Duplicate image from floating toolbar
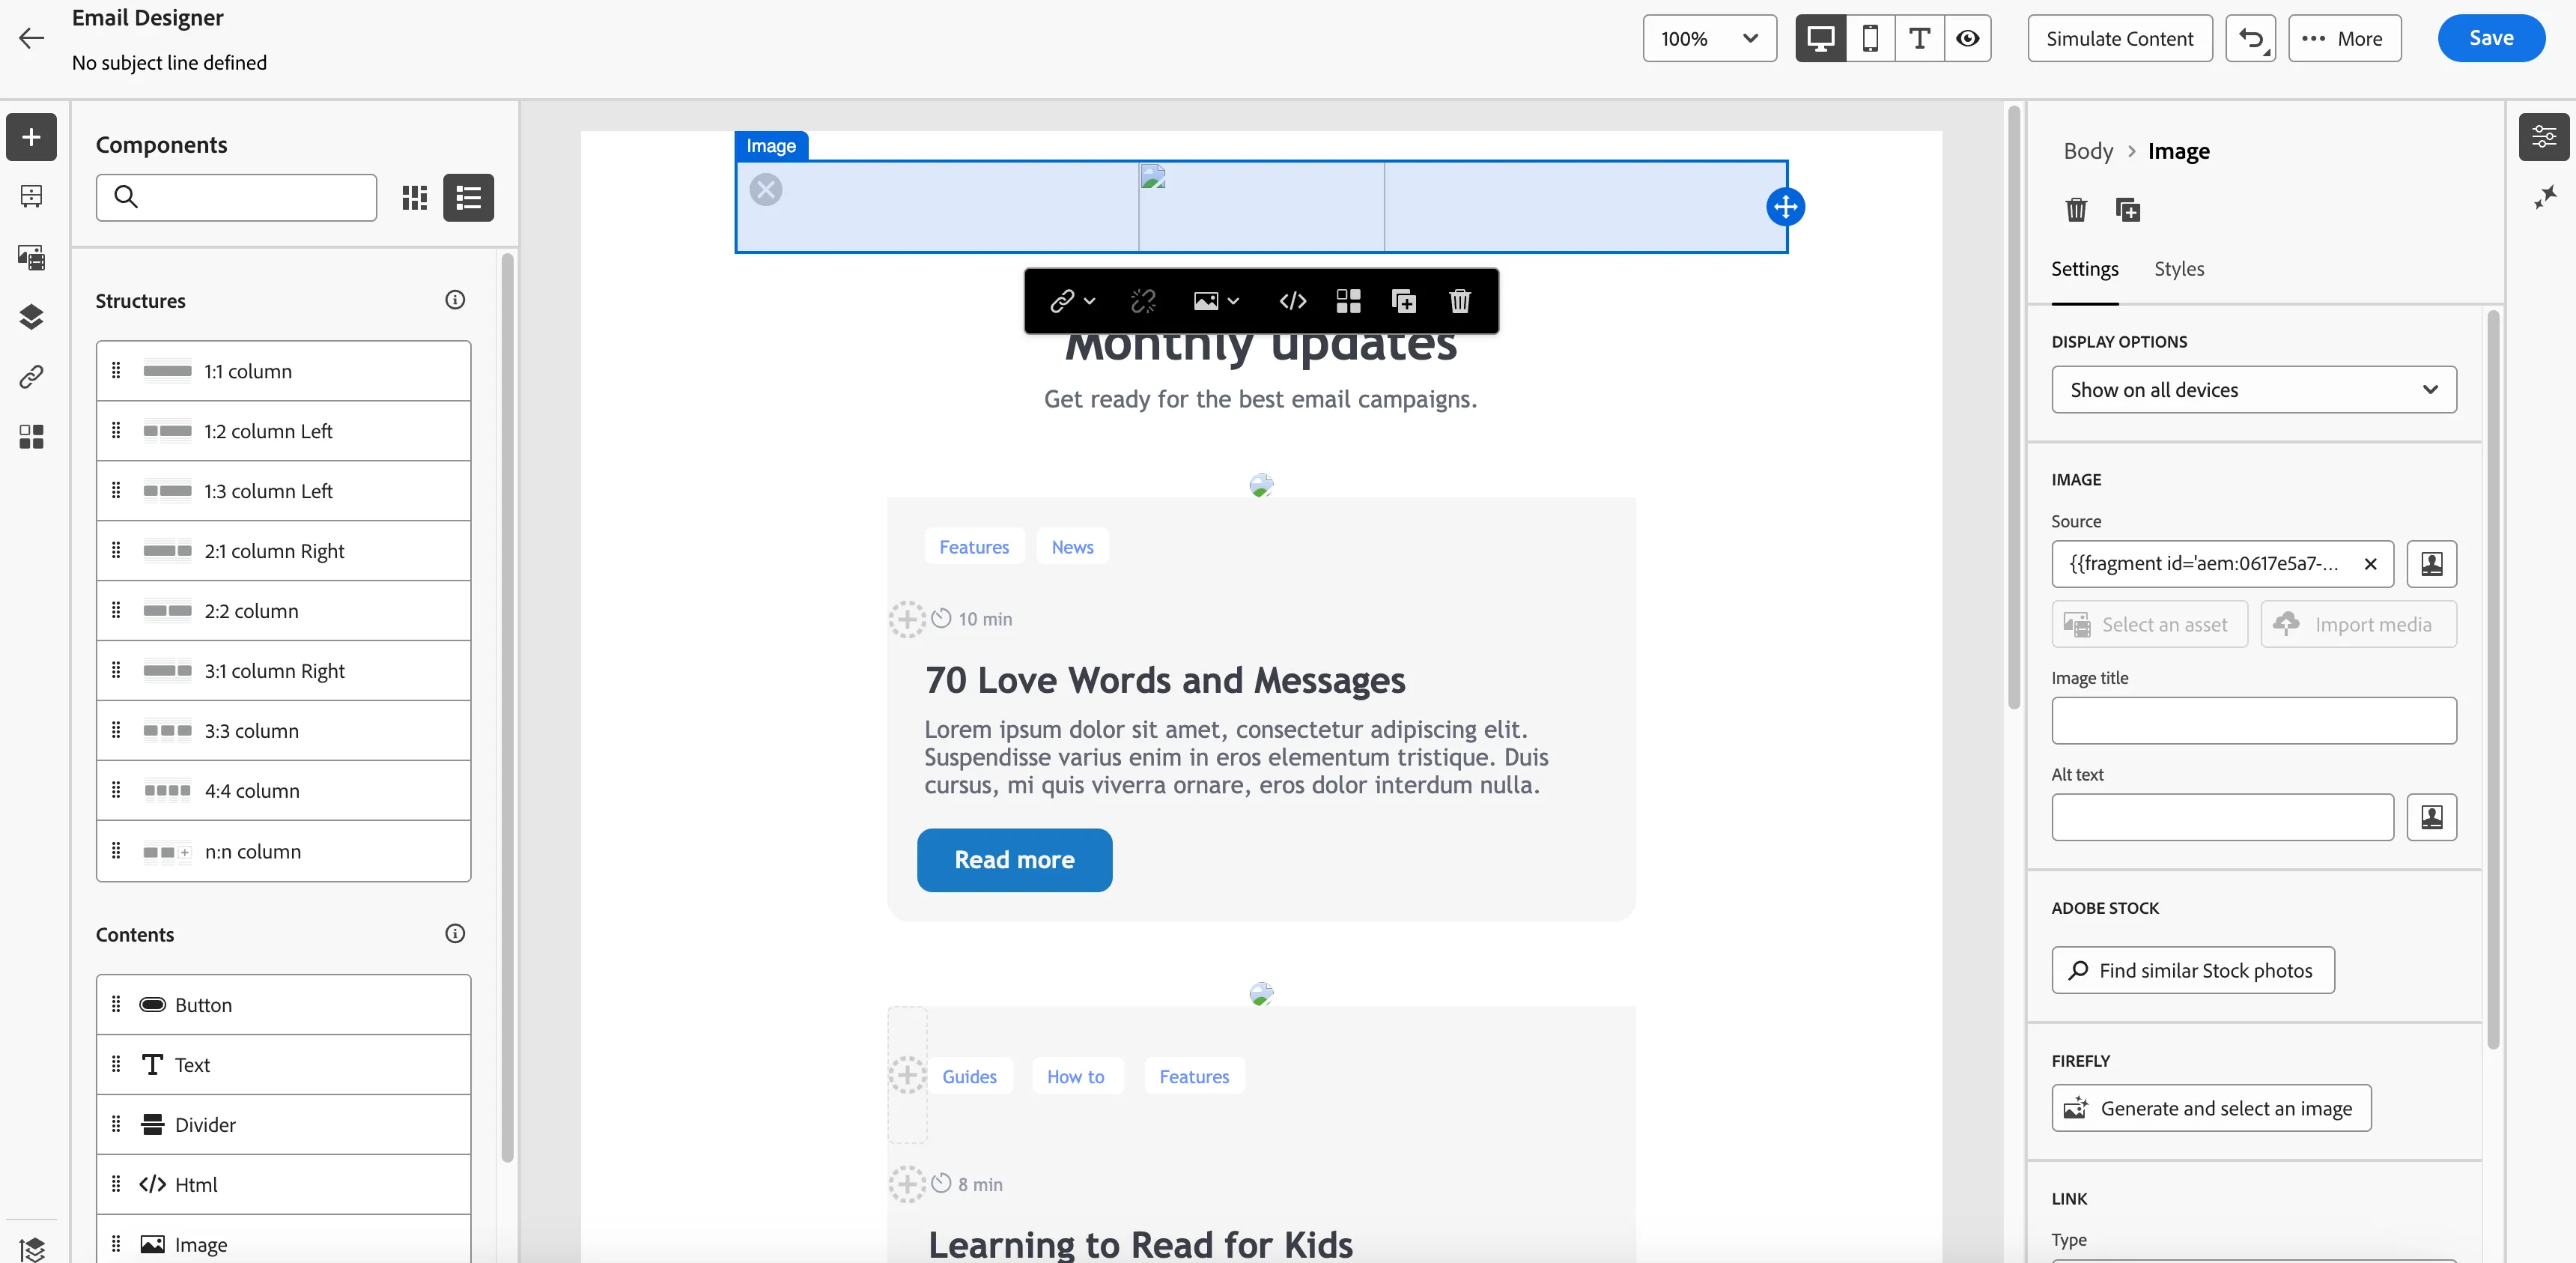 [1404, 301]
